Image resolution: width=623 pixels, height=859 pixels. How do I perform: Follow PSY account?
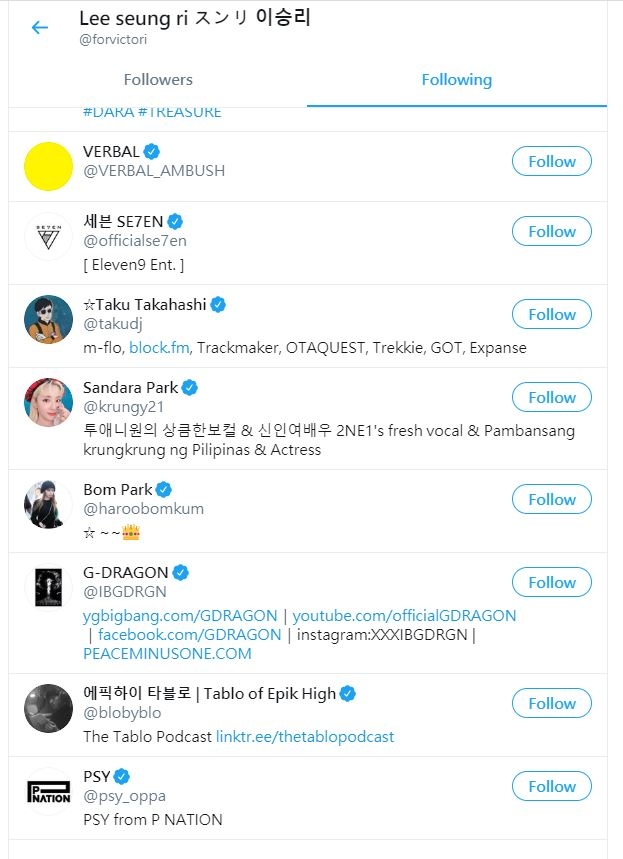(551, 786)
